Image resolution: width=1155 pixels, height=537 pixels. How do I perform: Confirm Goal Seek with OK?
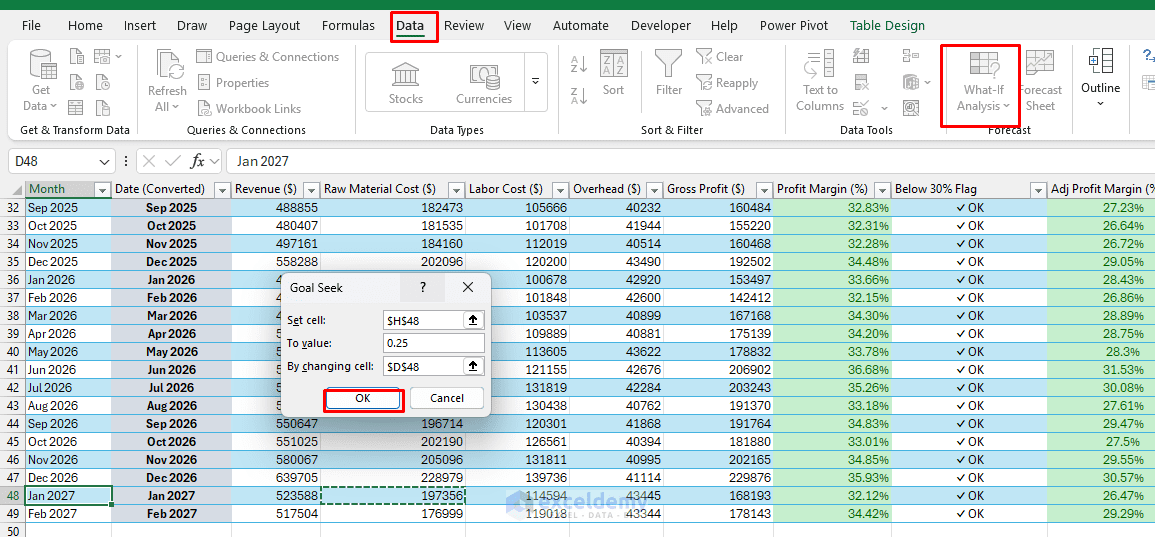coord(363,399)
